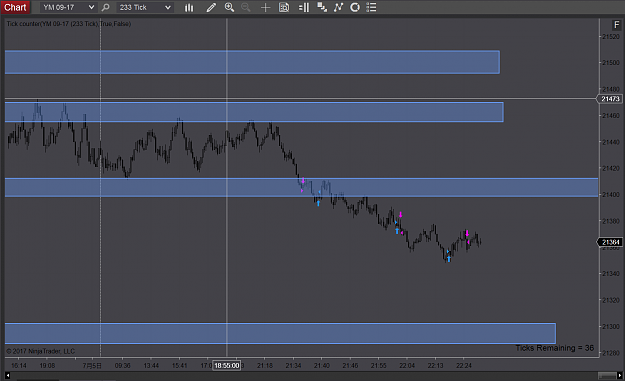Click the Tick counter indicator label
The image size is (625, 381).
tap(69, 24)
